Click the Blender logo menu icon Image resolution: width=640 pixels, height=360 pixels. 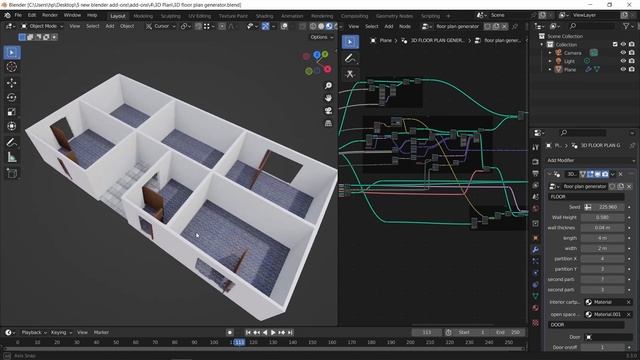[7, 15]
